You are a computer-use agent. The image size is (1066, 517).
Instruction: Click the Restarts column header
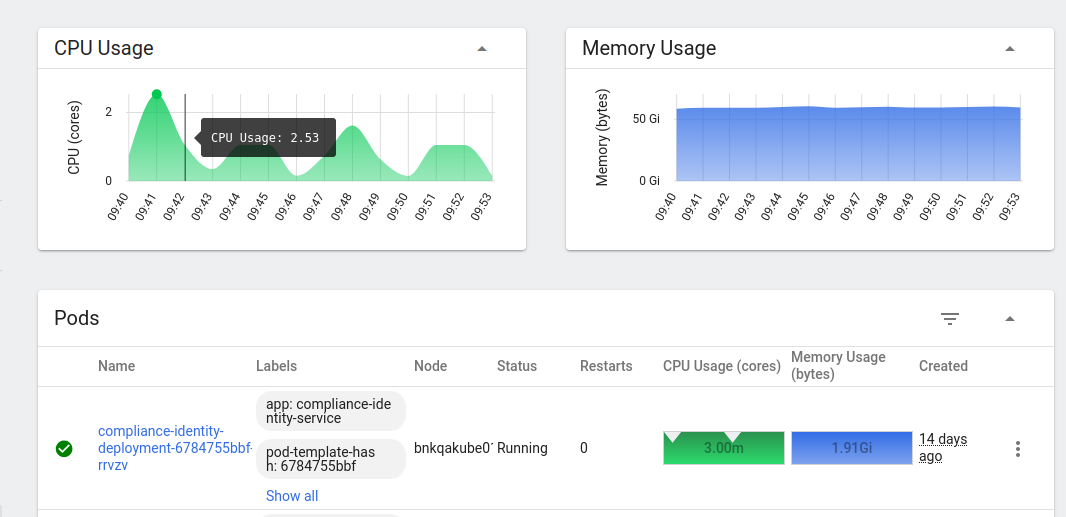606,366
